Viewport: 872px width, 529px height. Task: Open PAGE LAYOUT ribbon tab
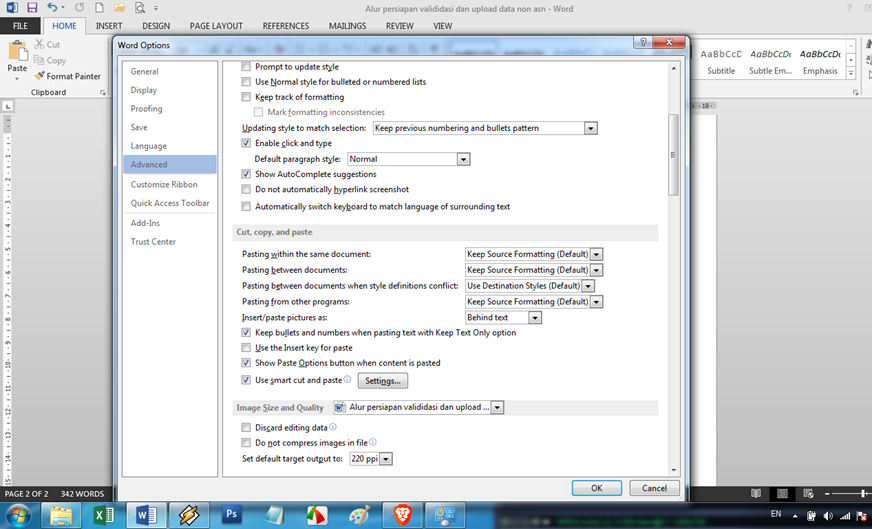(216, 26)
